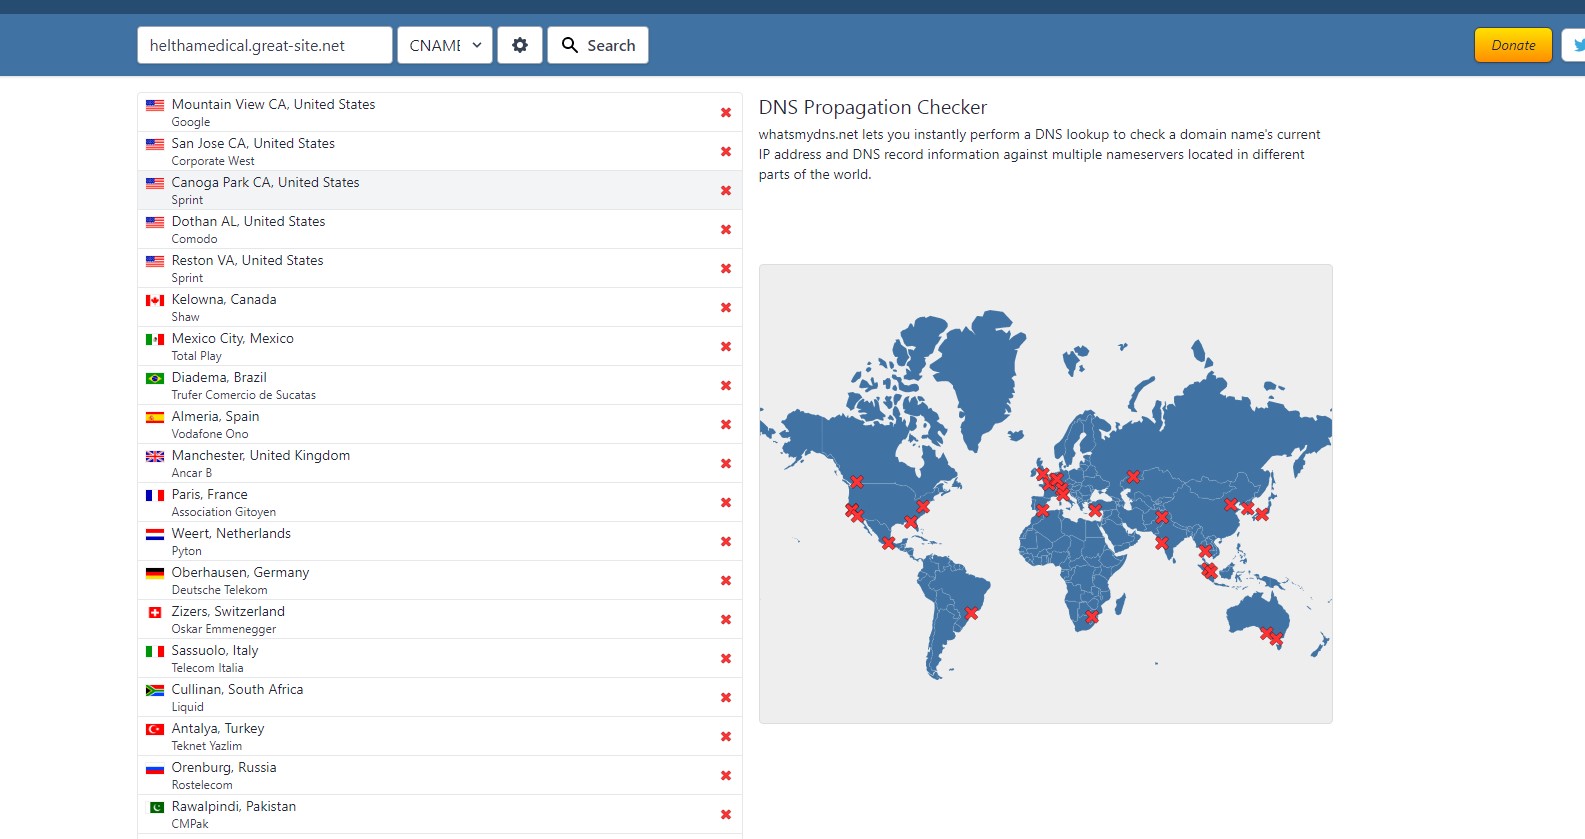Open the CNAME record type dropdown
The height and width of the screenshot is (839, 1585).
coord(445,45)
